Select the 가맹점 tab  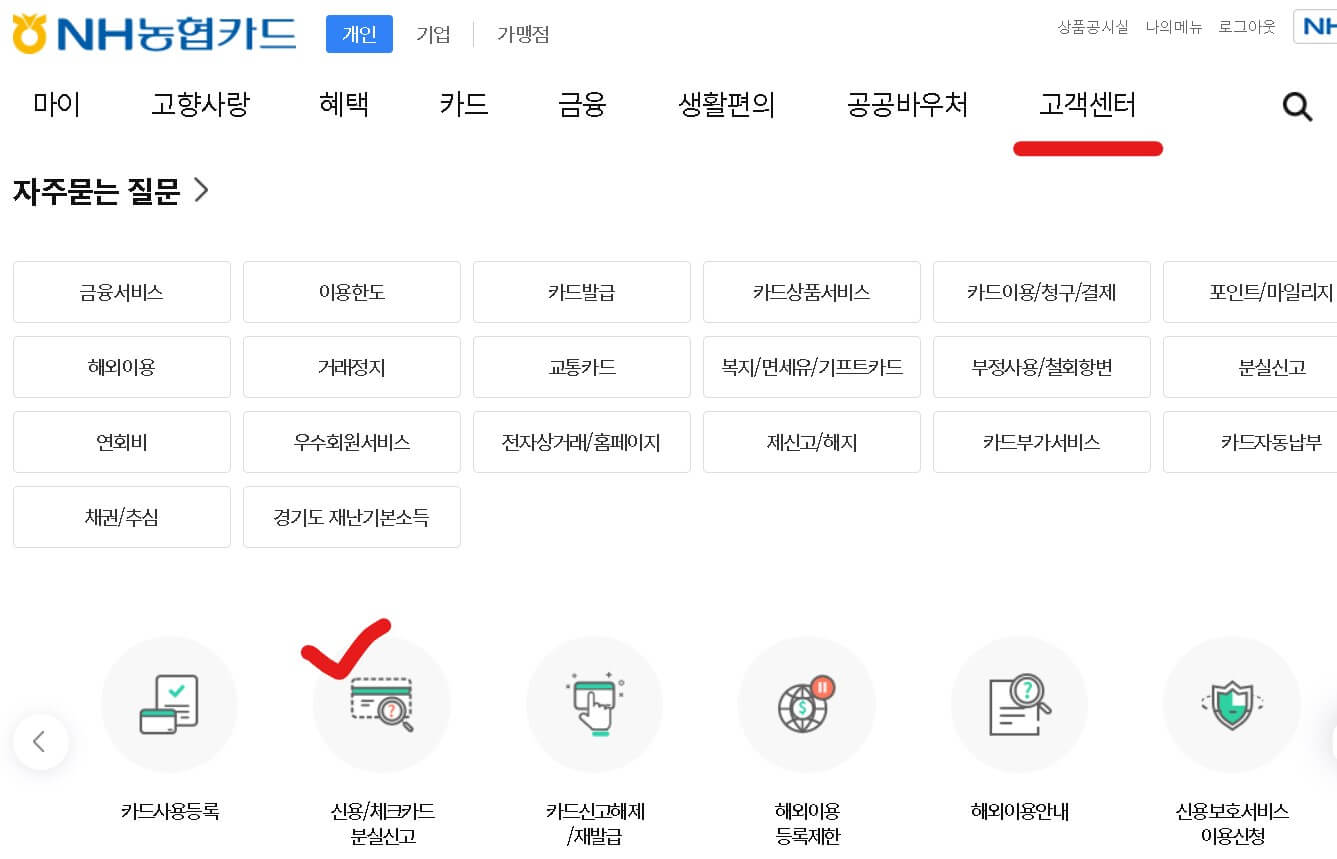521,33
